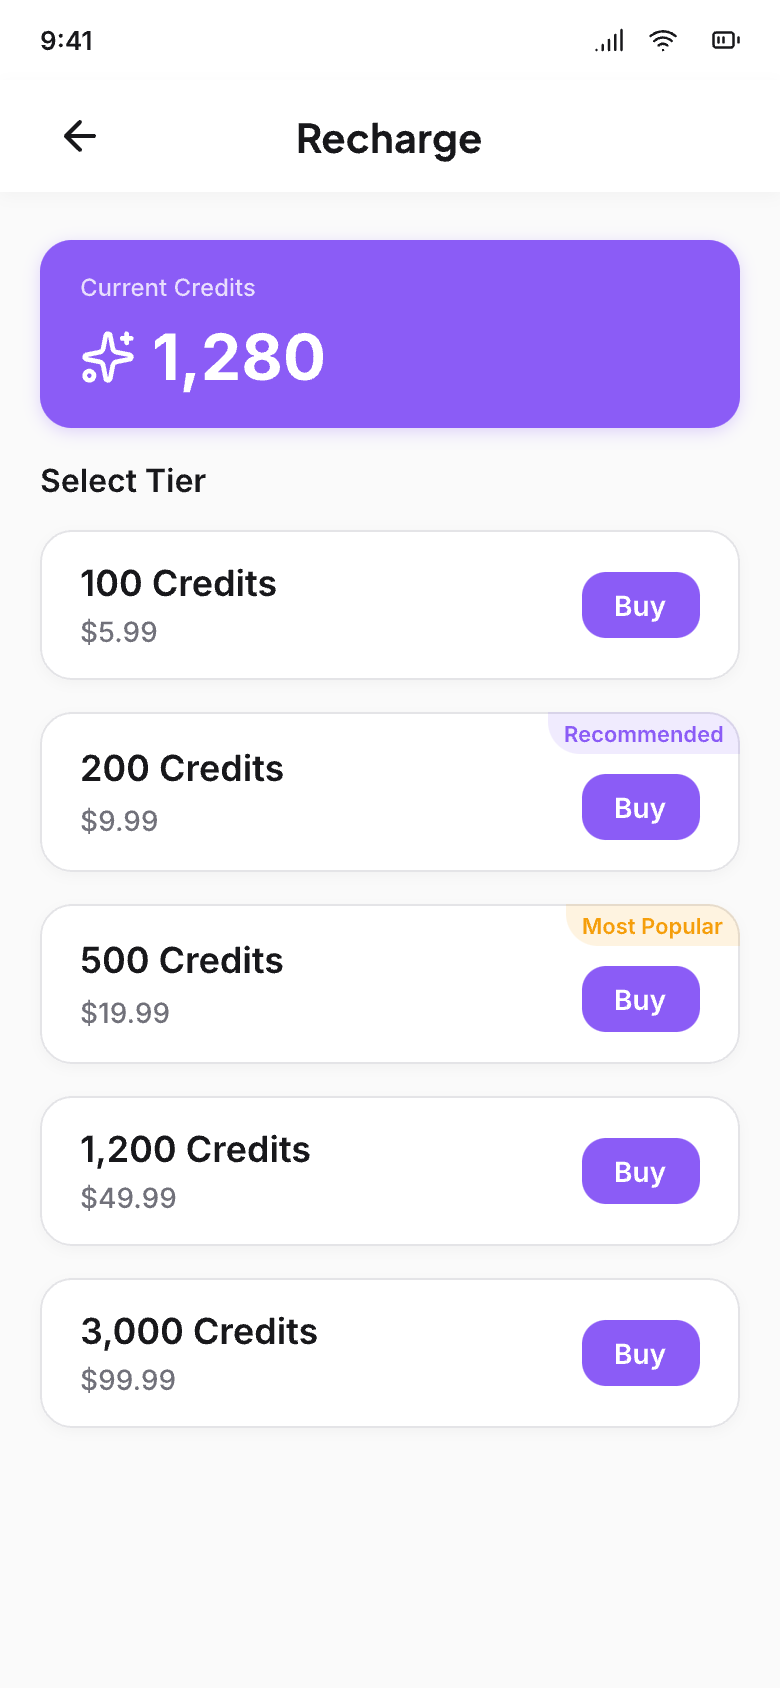Click the $49.99 price text

128,1198
